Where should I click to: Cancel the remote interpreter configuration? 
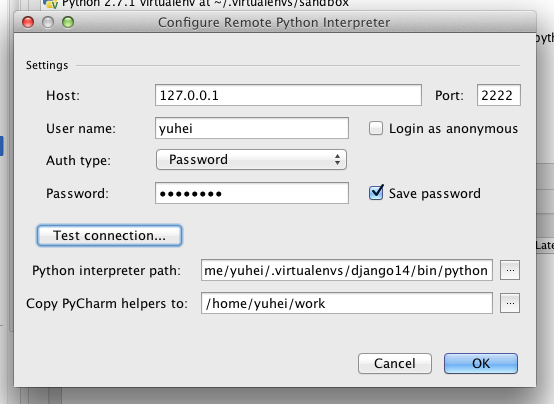pos(395,363)
